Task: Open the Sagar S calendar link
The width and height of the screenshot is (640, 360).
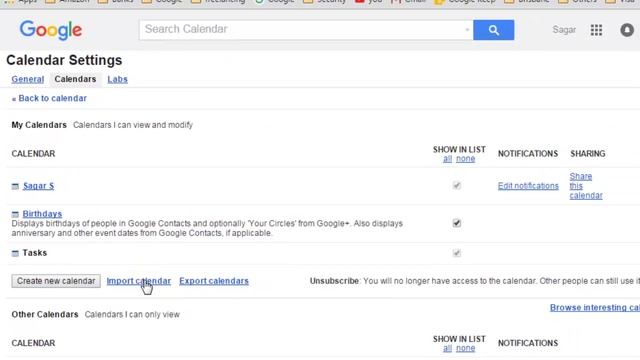Action: coord(38,186)
